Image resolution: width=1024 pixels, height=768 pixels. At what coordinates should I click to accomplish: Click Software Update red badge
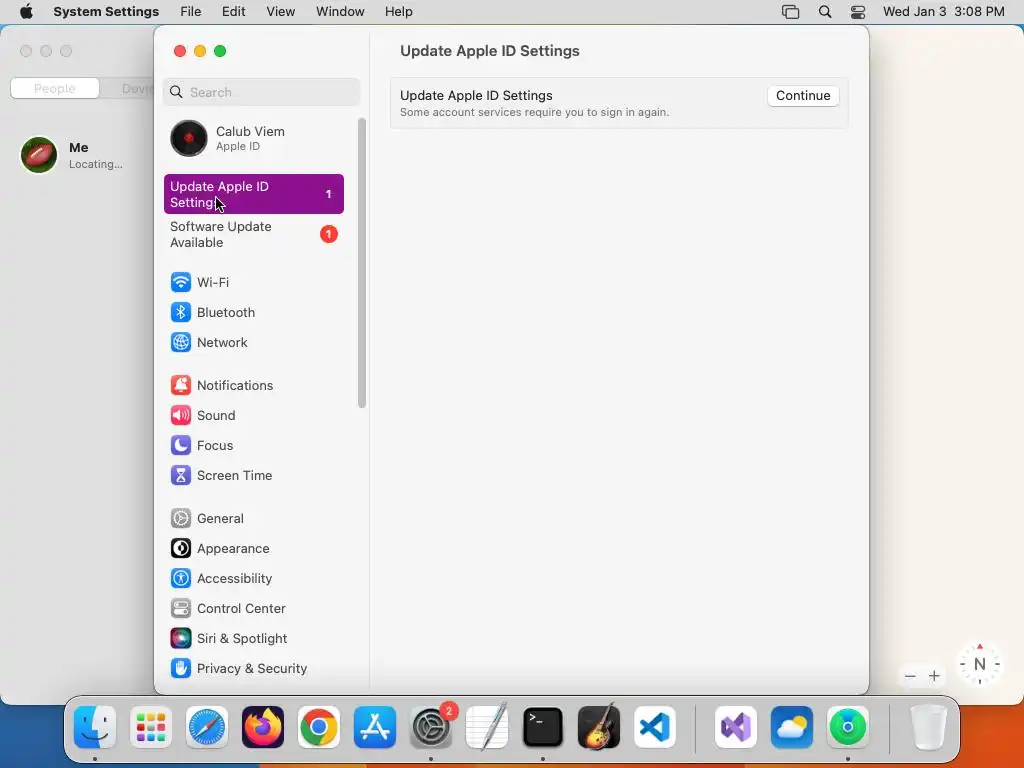click(x=328, y=234)
